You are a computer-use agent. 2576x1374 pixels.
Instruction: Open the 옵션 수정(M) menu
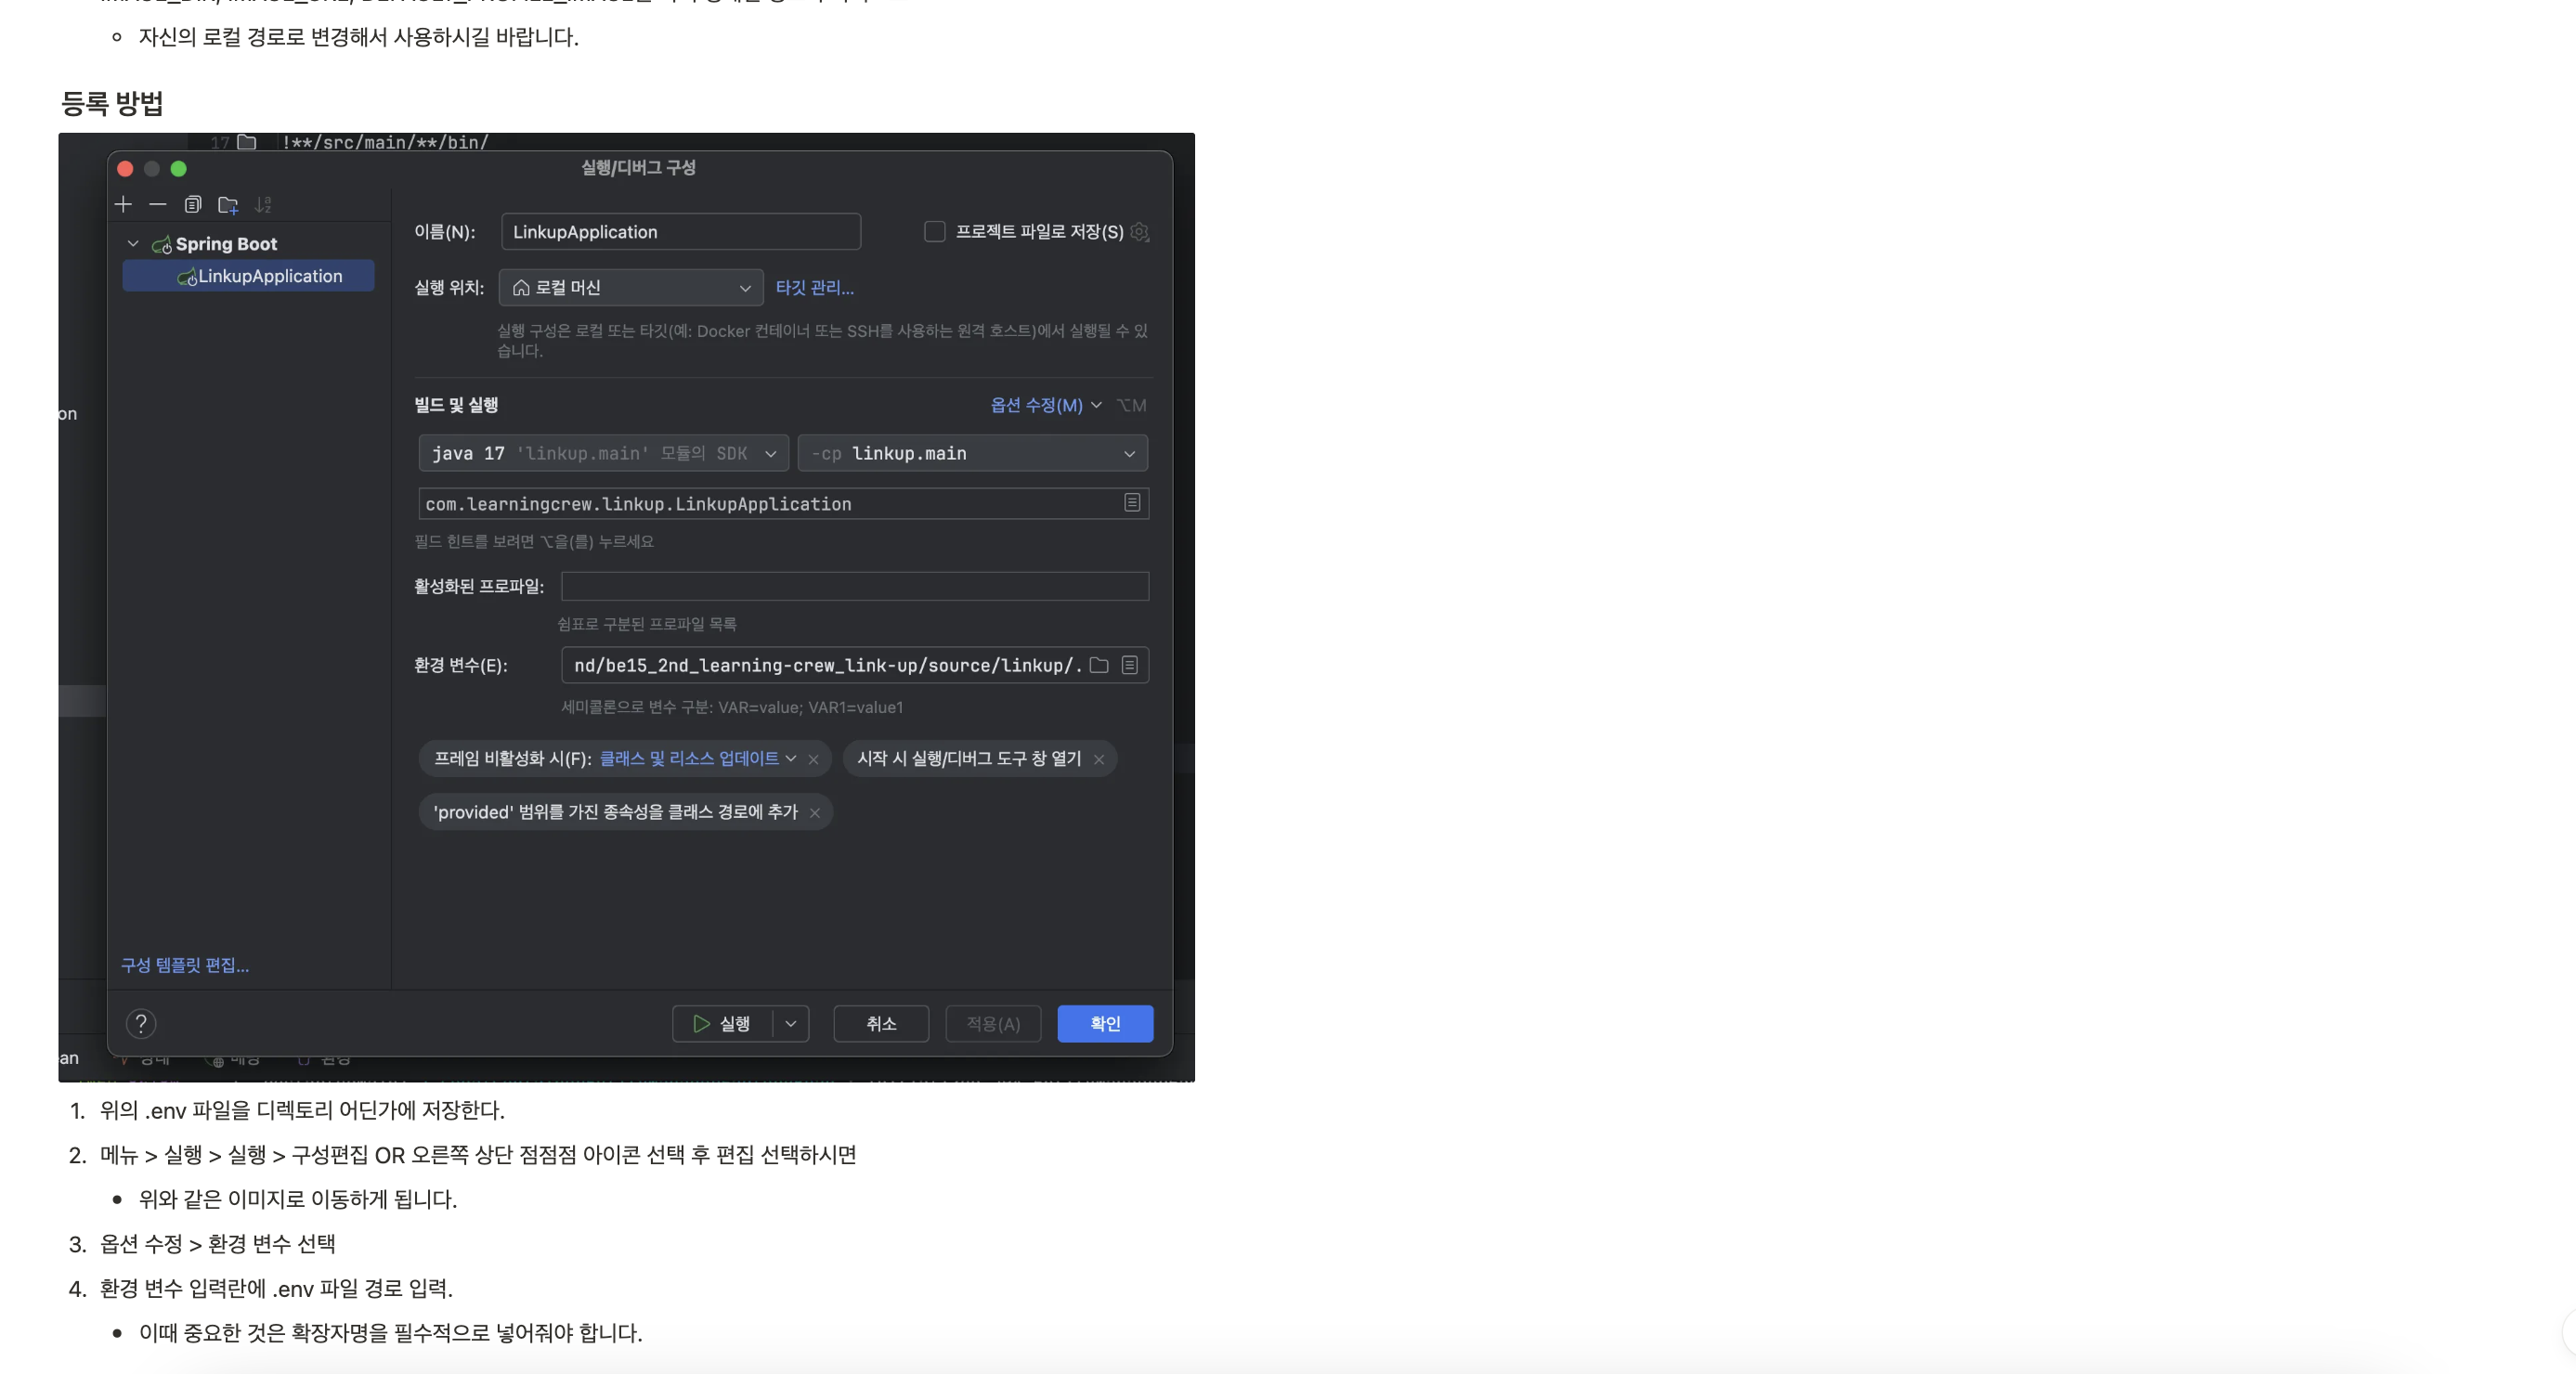(x=1044, y=405)
